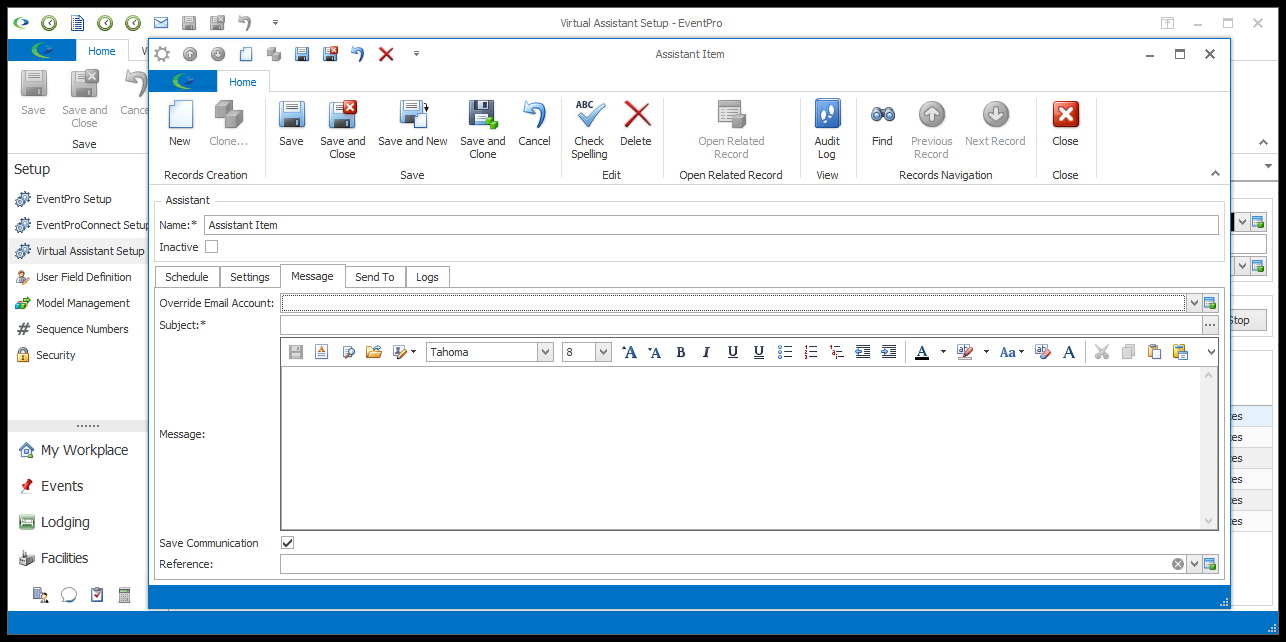Switch to the Schedule tab
The height and width of the screenshot is (642, 1286).
(x=187, y=277)
